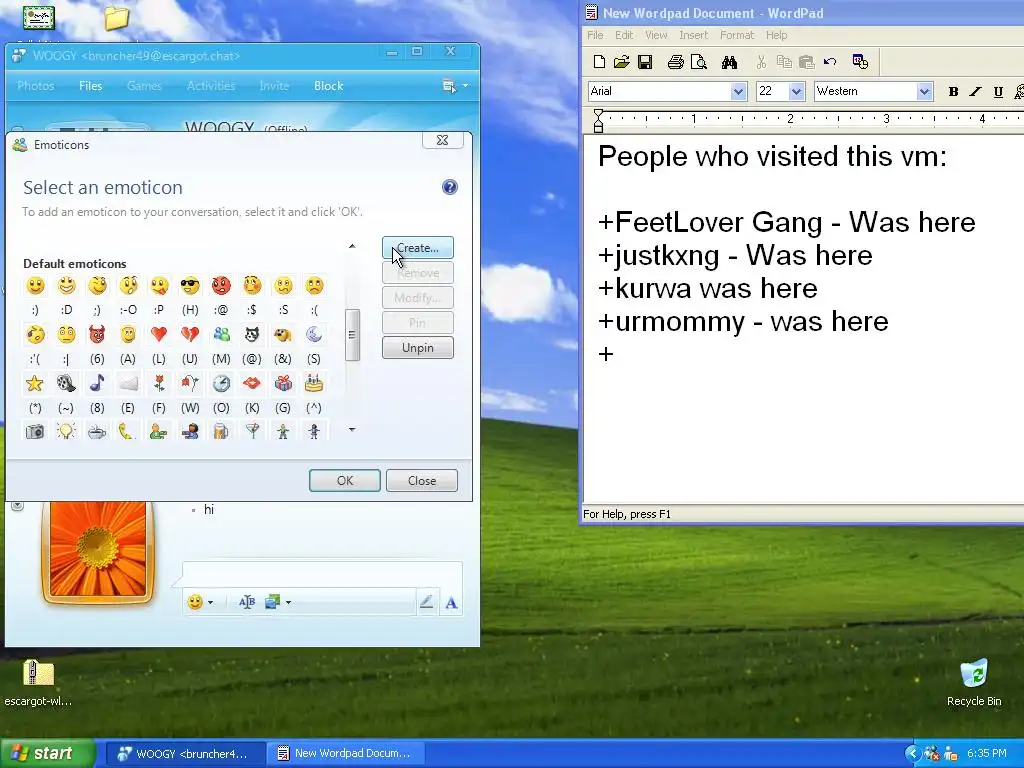
Task: Click WordPad ruler indent marker
Action: click(x=598, y=121)
